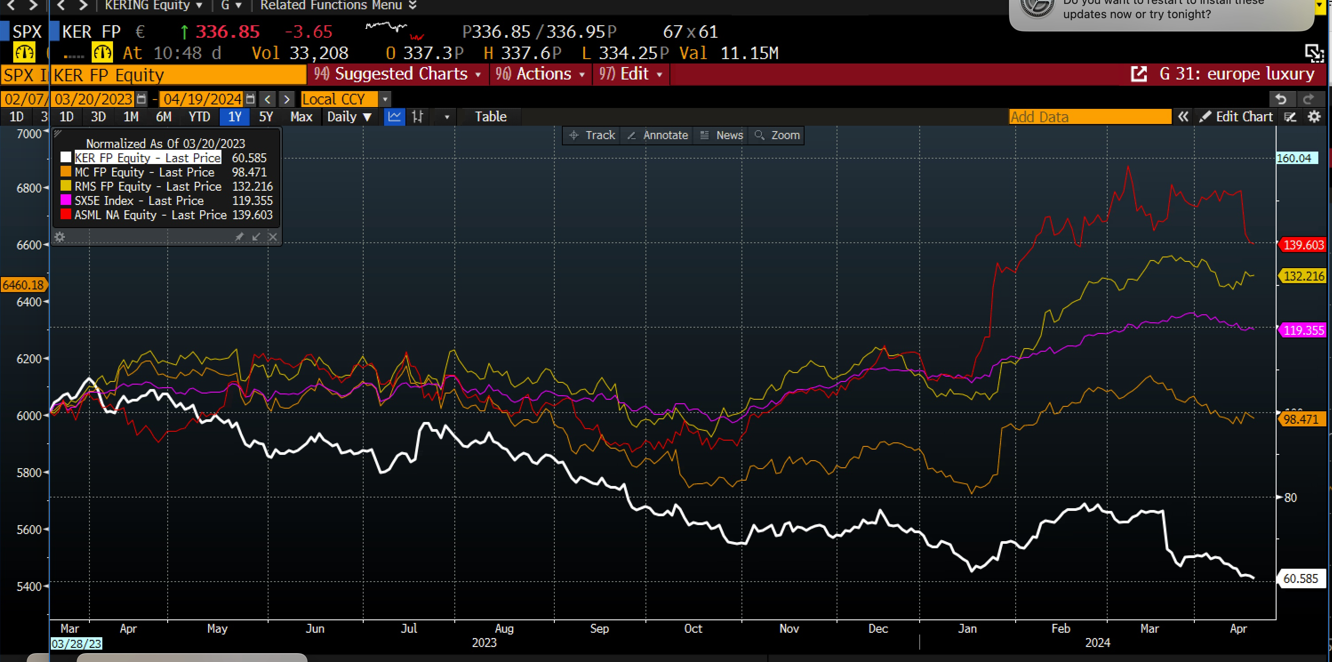This screenshot has height=662, width=1332.
Task: Collapse the toolbar with double chevron
Action: pyautogui.click(x=1183, y=117)
